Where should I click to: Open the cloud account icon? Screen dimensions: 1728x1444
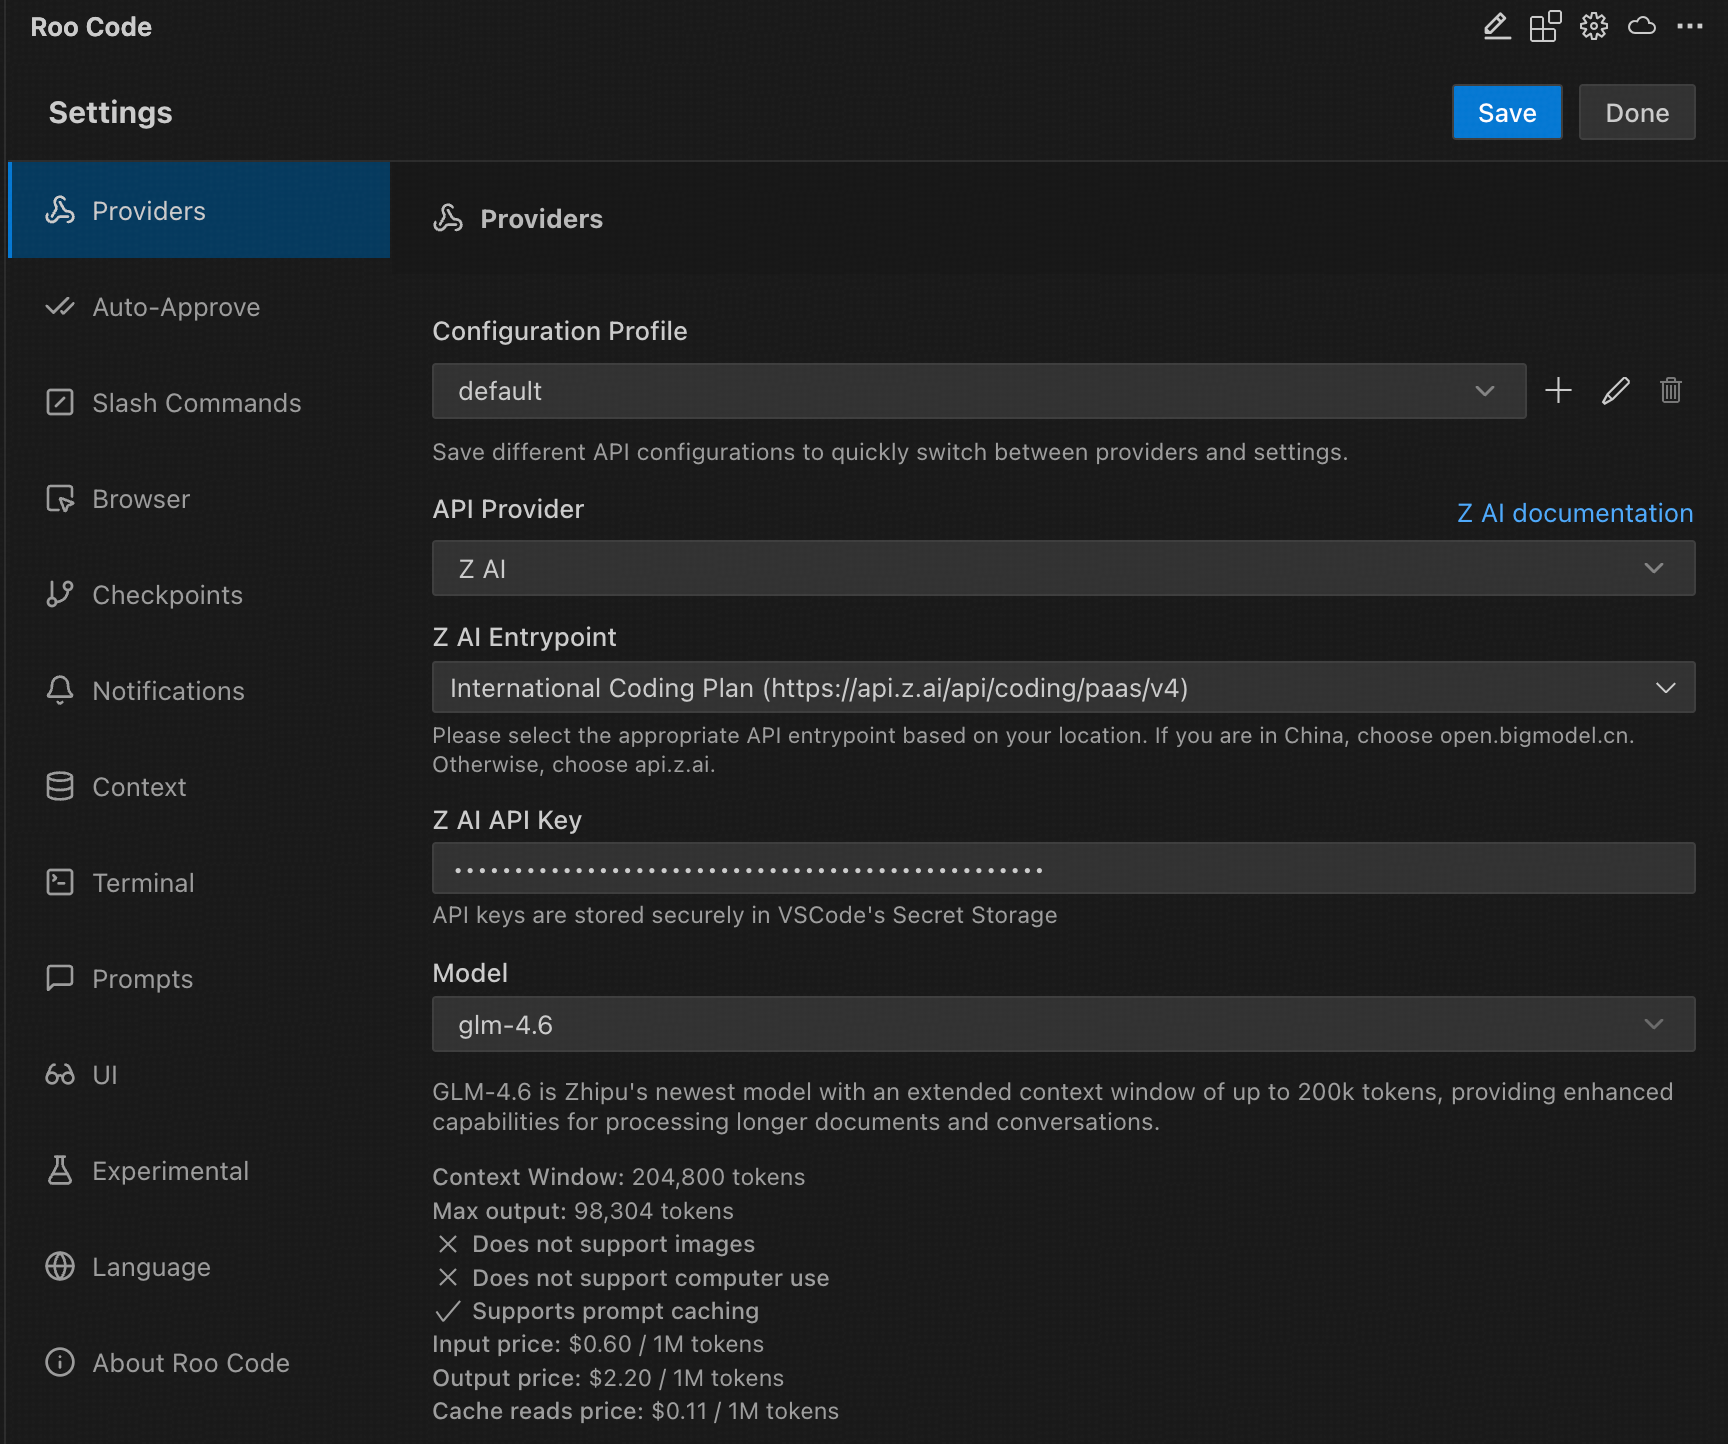[1642, 27]
